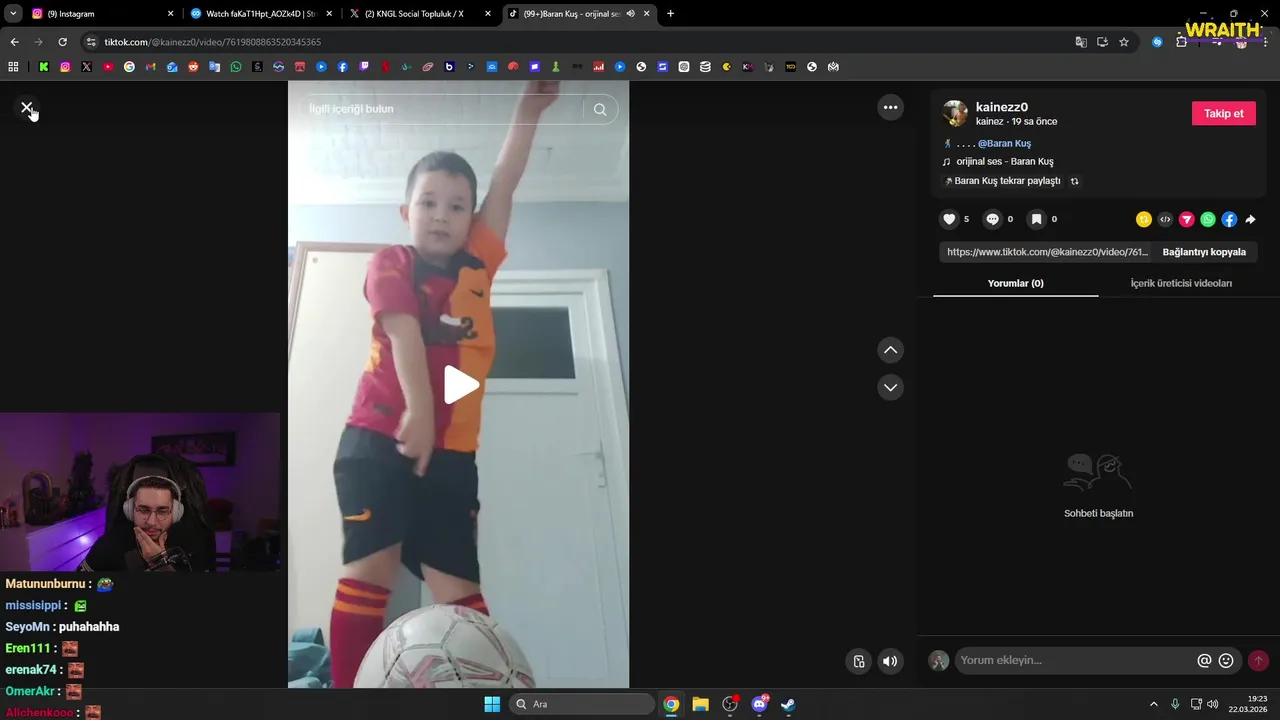Repost the video with the yellow repost icon
The height and width of the screenshot is (720, 1280).
[x=1144, y=219]
